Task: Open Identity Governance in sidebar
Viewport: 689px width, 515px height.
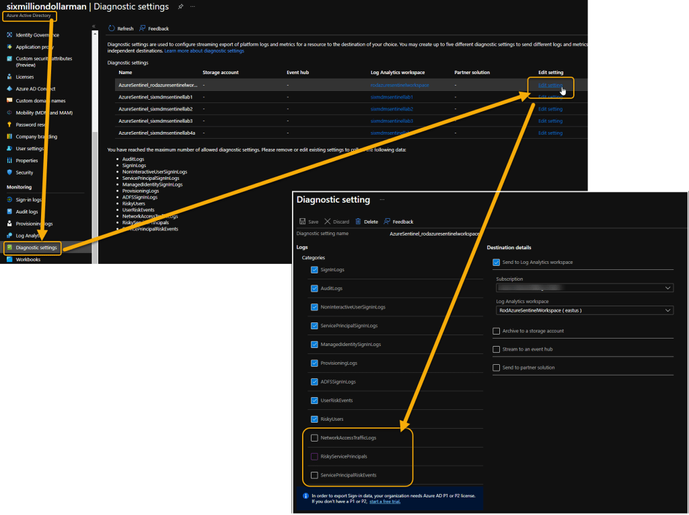Action: [x=33, y=35]
